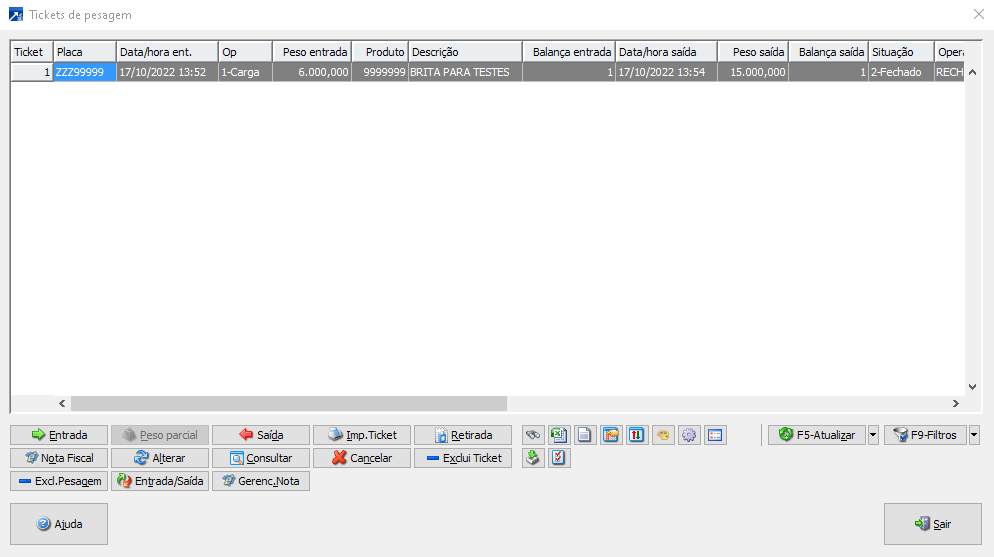Click the horizontal scrollbar thumb
This screenshot has width=994, height=557.
coord(289,404)
